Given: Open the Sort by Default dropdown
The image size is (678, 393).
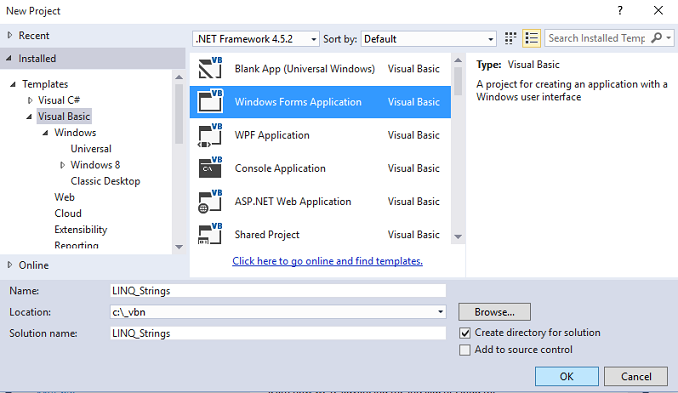Looking at the screenshot, I should (x=429, y=39).
